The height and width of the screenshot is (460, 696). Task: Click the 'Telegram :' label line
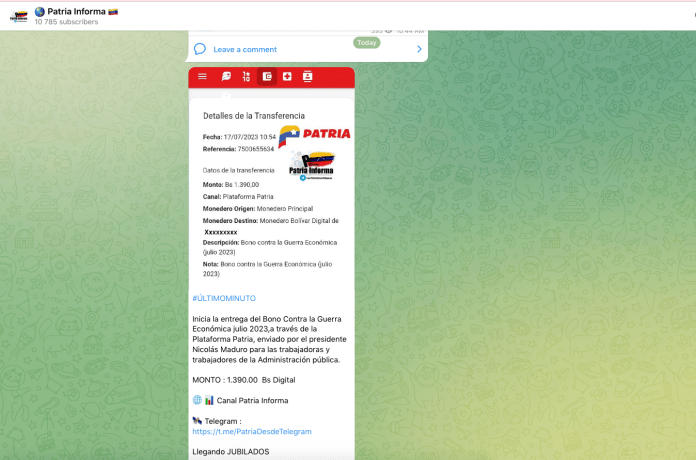click(217, 421)
